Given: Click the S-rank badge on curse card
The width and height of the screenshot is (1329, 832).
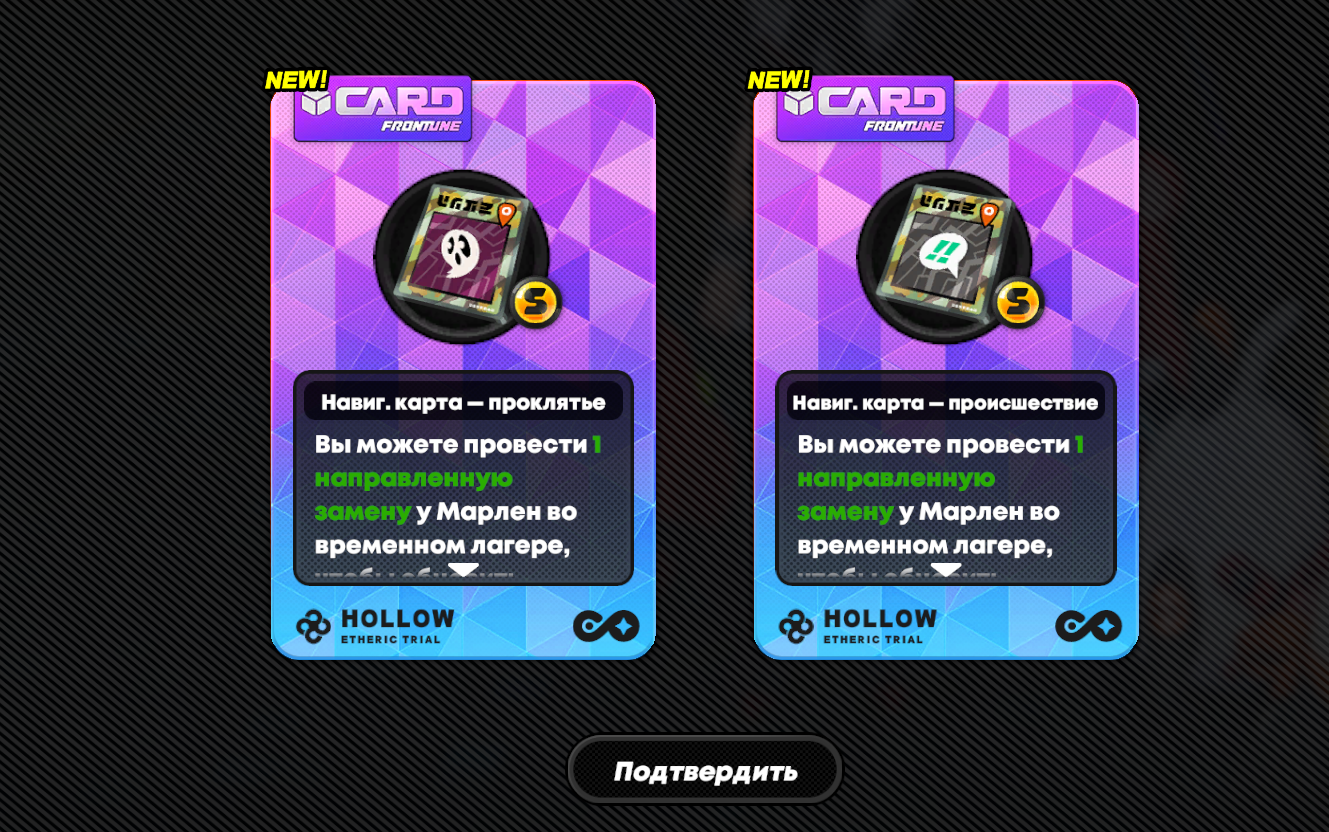Looking at the screenshot, I should tap(536, 302).
